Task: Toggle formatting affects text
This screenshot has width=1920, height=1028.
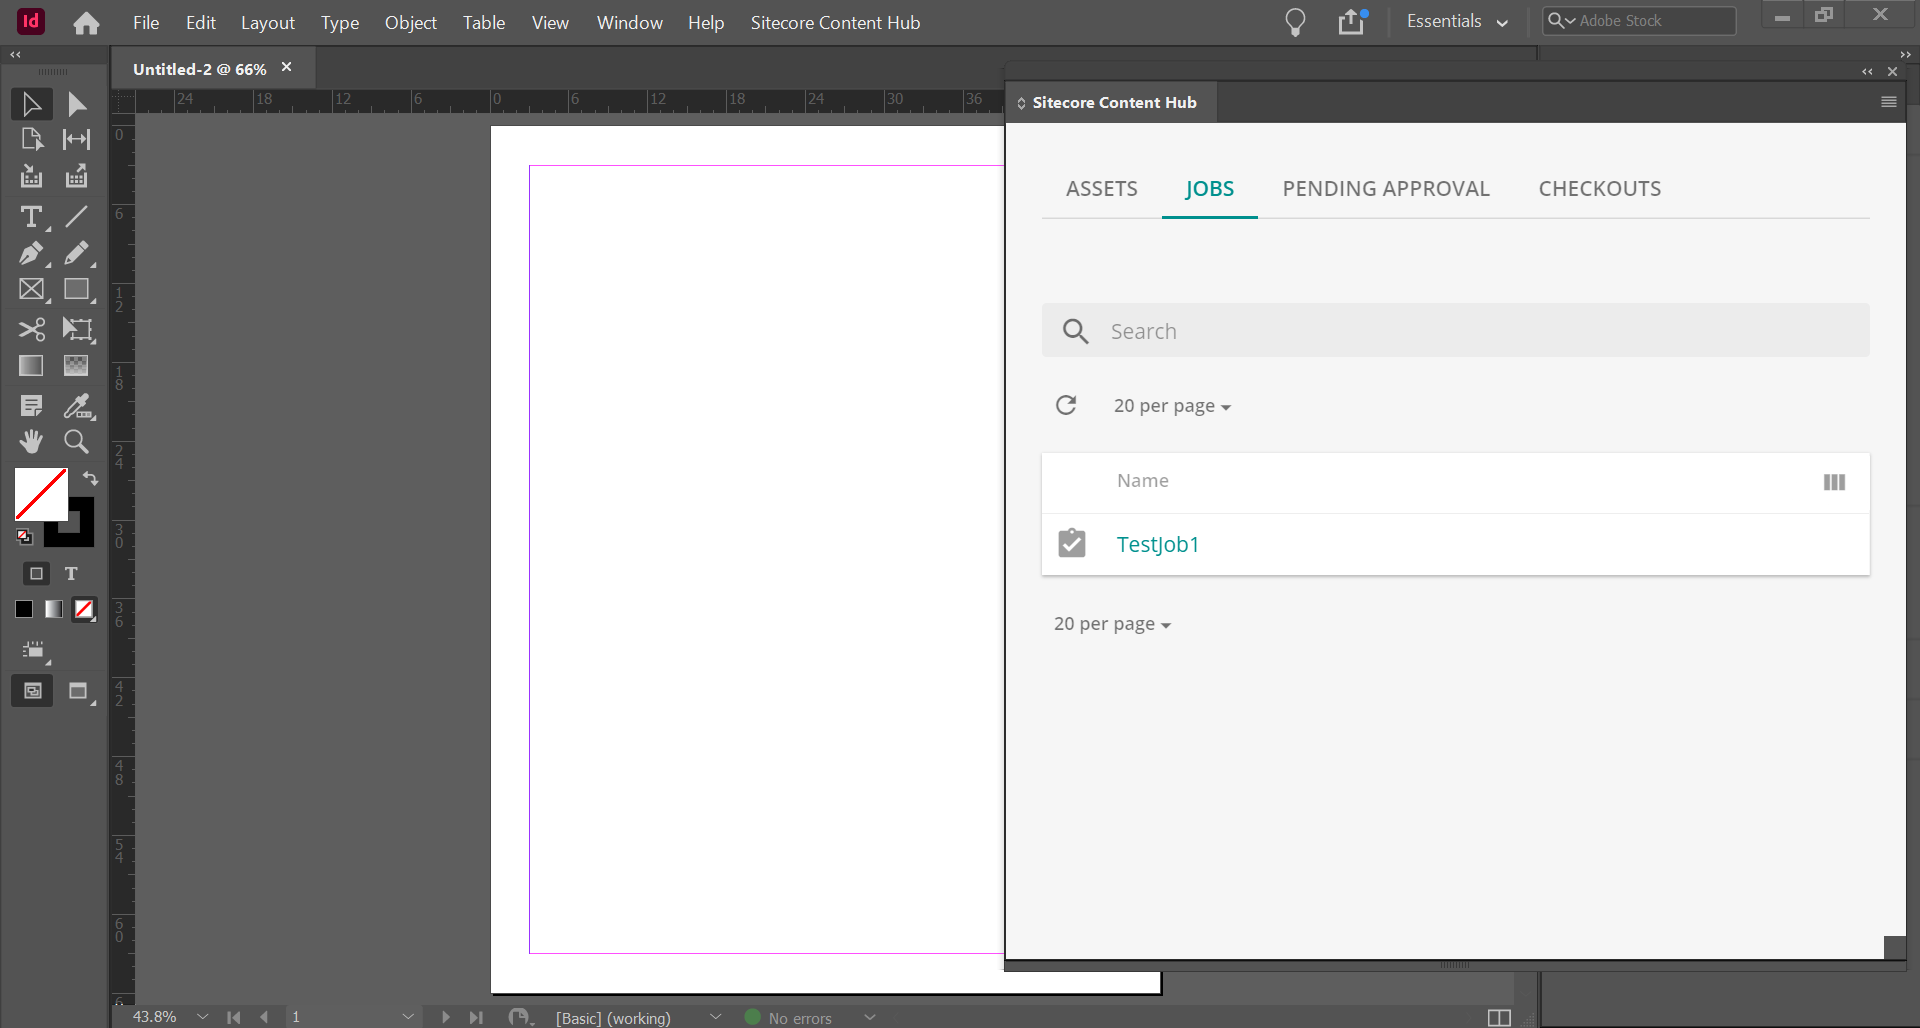Action: point(71,574)
